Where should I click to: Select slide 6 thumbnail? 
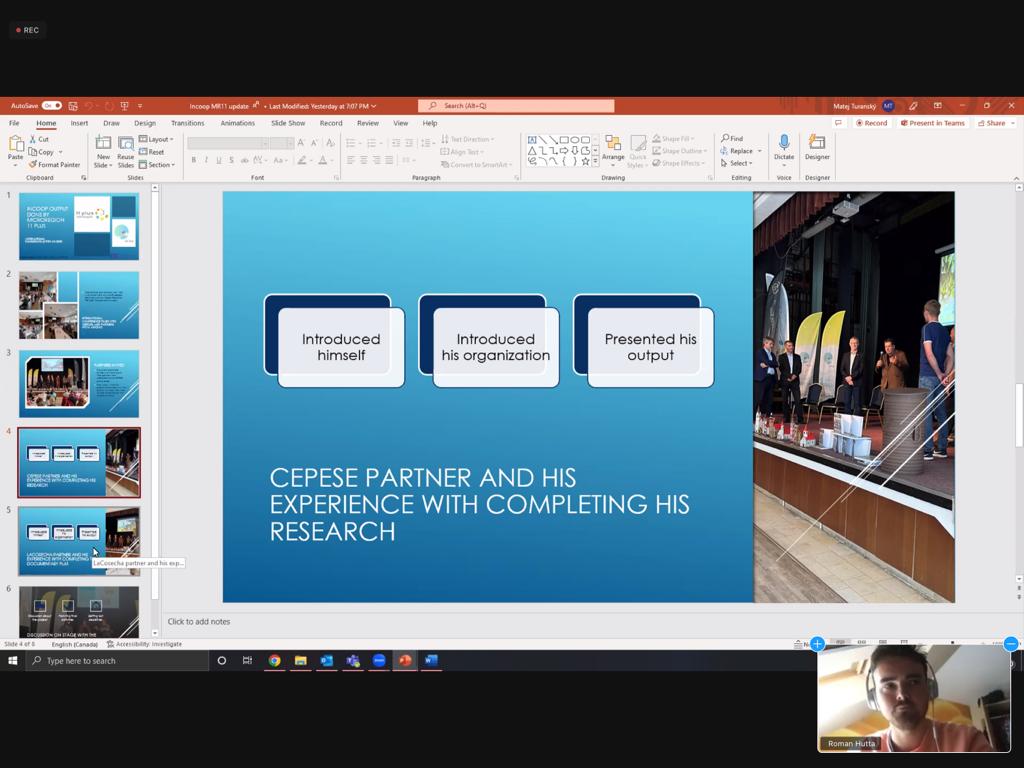(x=79, y=612)
